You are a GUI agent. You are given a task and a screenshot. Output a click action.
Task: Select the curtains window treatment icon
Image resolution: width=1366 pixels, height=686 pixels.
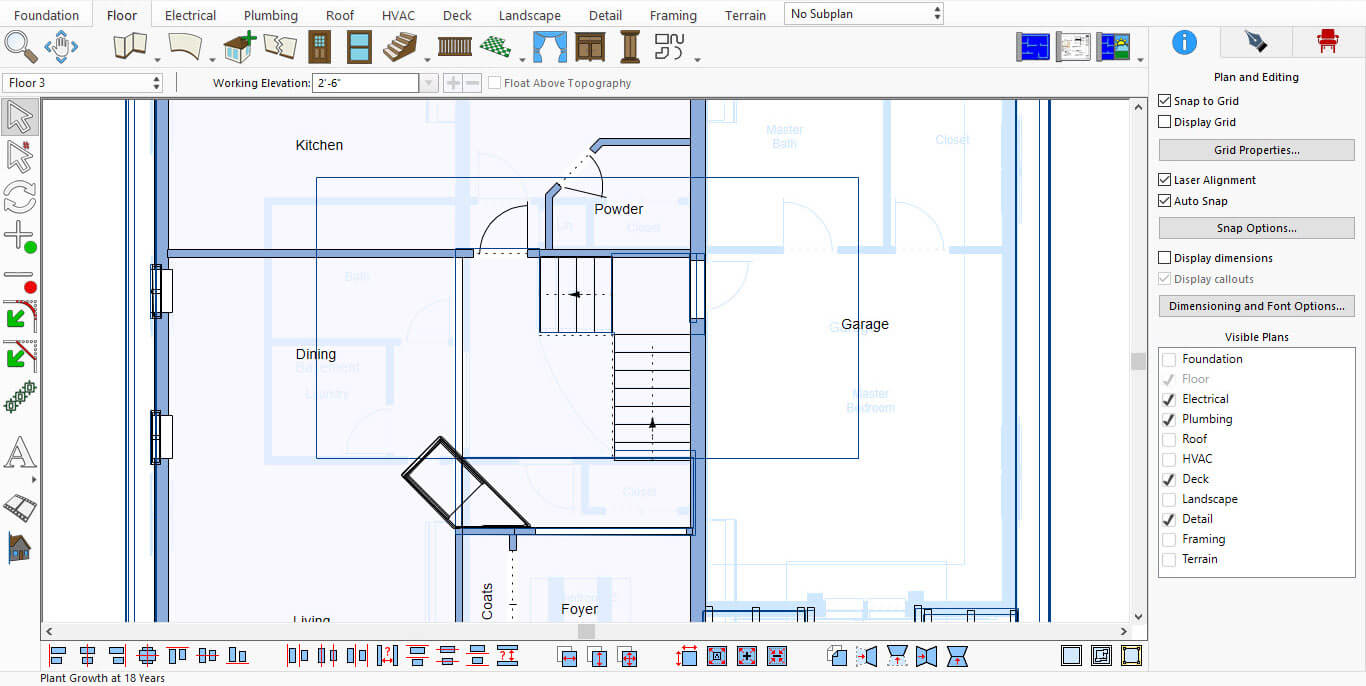tap(548, 47)
